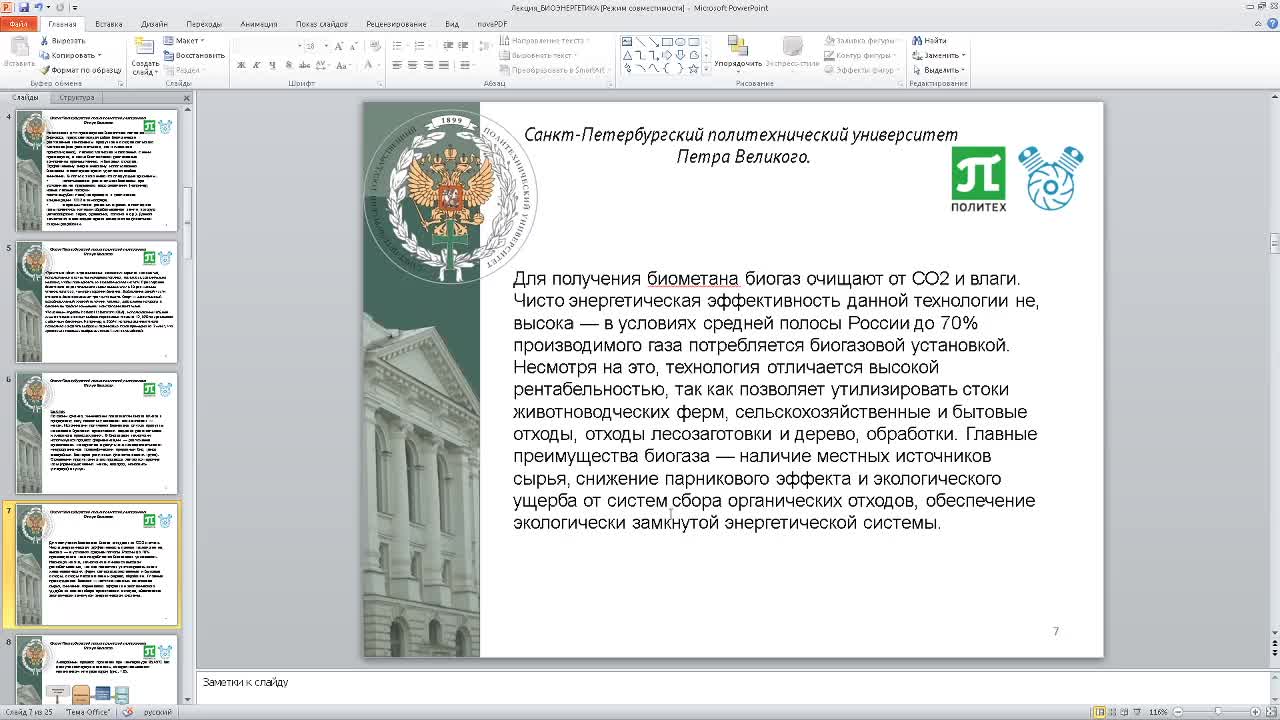This screenshot has width=1280, height=720.
Task: Click the Cut (Вырезать) scissors button
Action: 63,40
